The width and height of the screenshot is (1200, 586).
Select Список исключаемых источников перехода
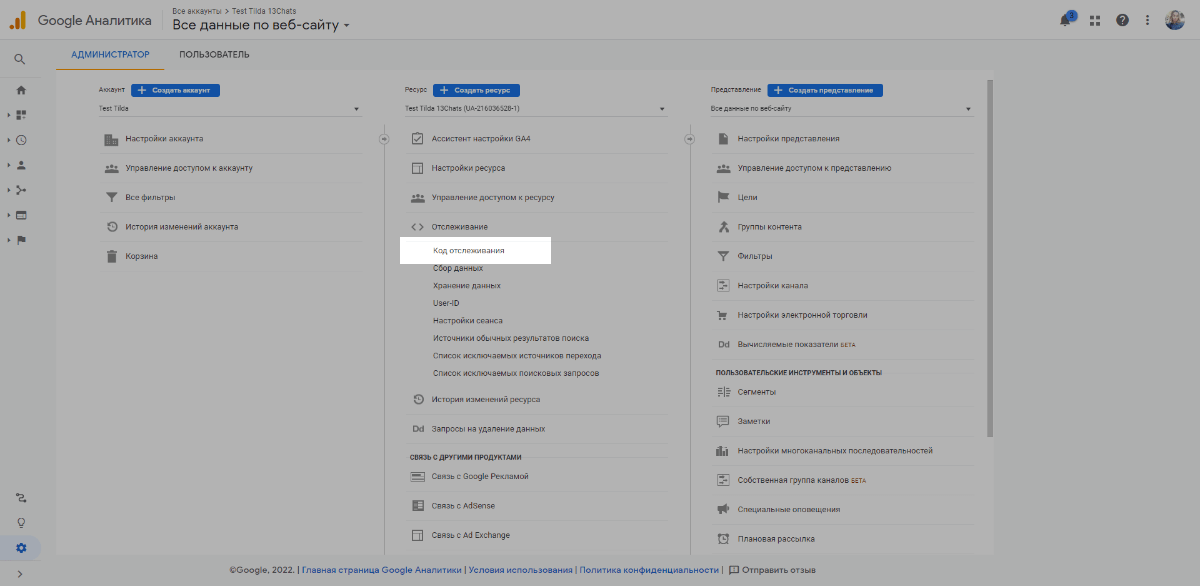(517, 356)
